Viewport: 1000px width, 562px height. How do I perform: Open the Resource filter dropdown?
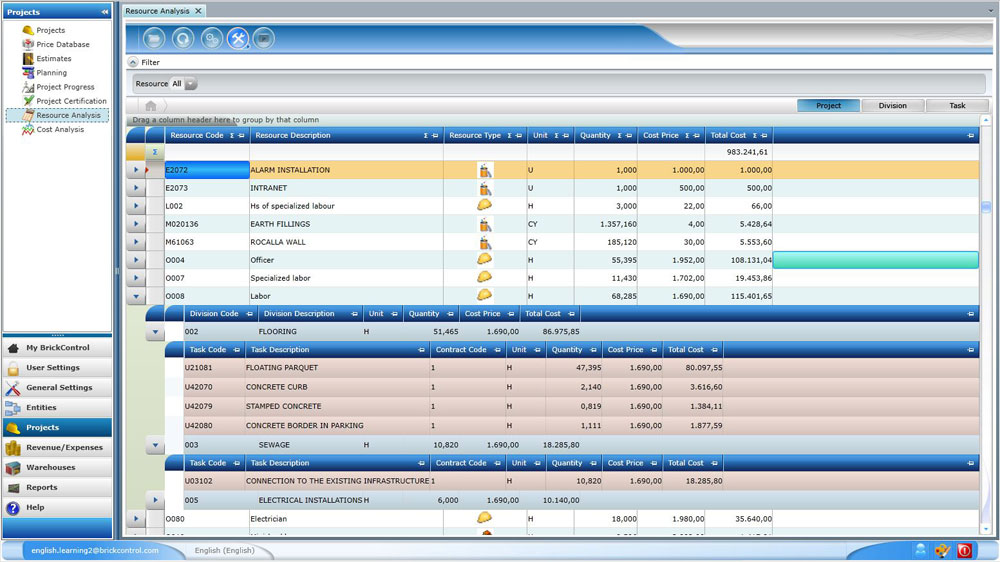(191, 84)
